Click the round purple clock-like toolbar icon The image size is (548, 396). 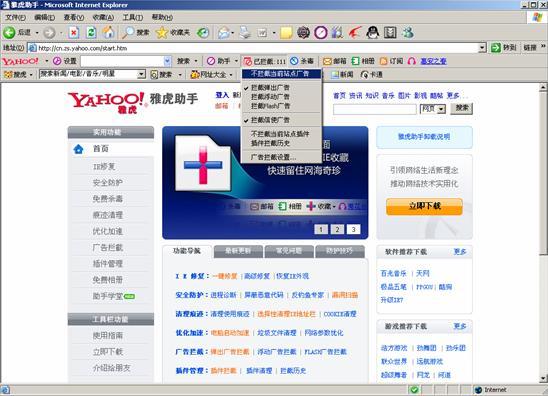321,33
